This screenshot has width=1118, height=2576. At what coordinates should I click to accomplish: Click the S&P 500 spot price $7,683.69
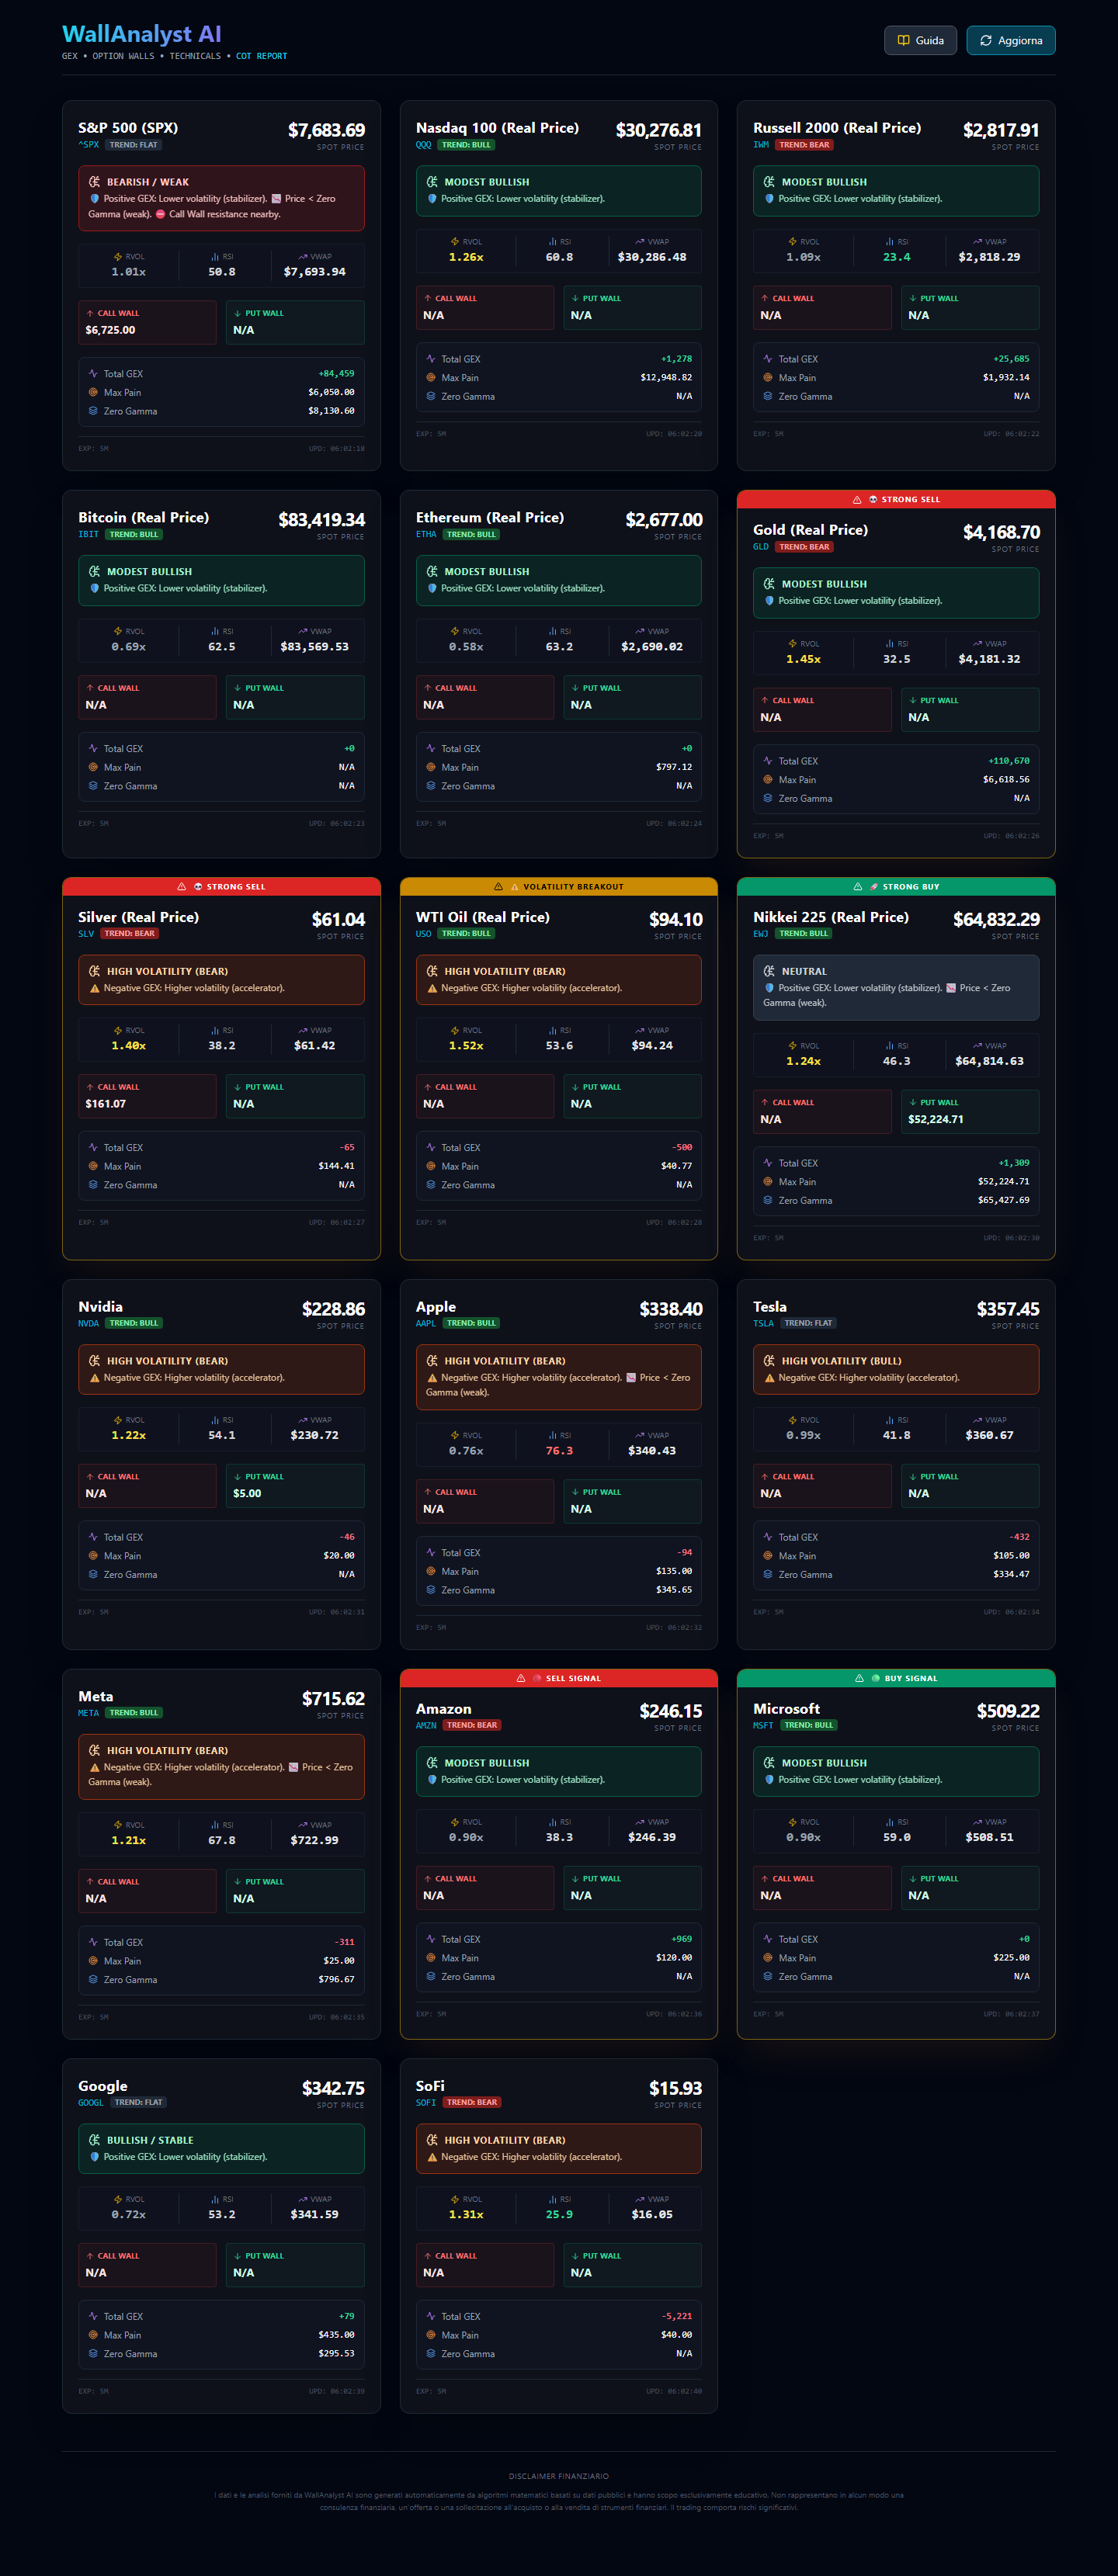(x=326, y=130)
